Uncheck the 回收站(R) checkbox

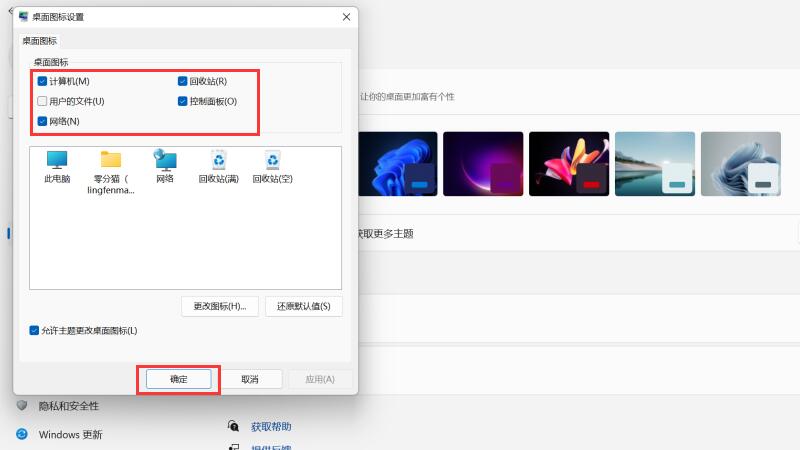point(183,81)
